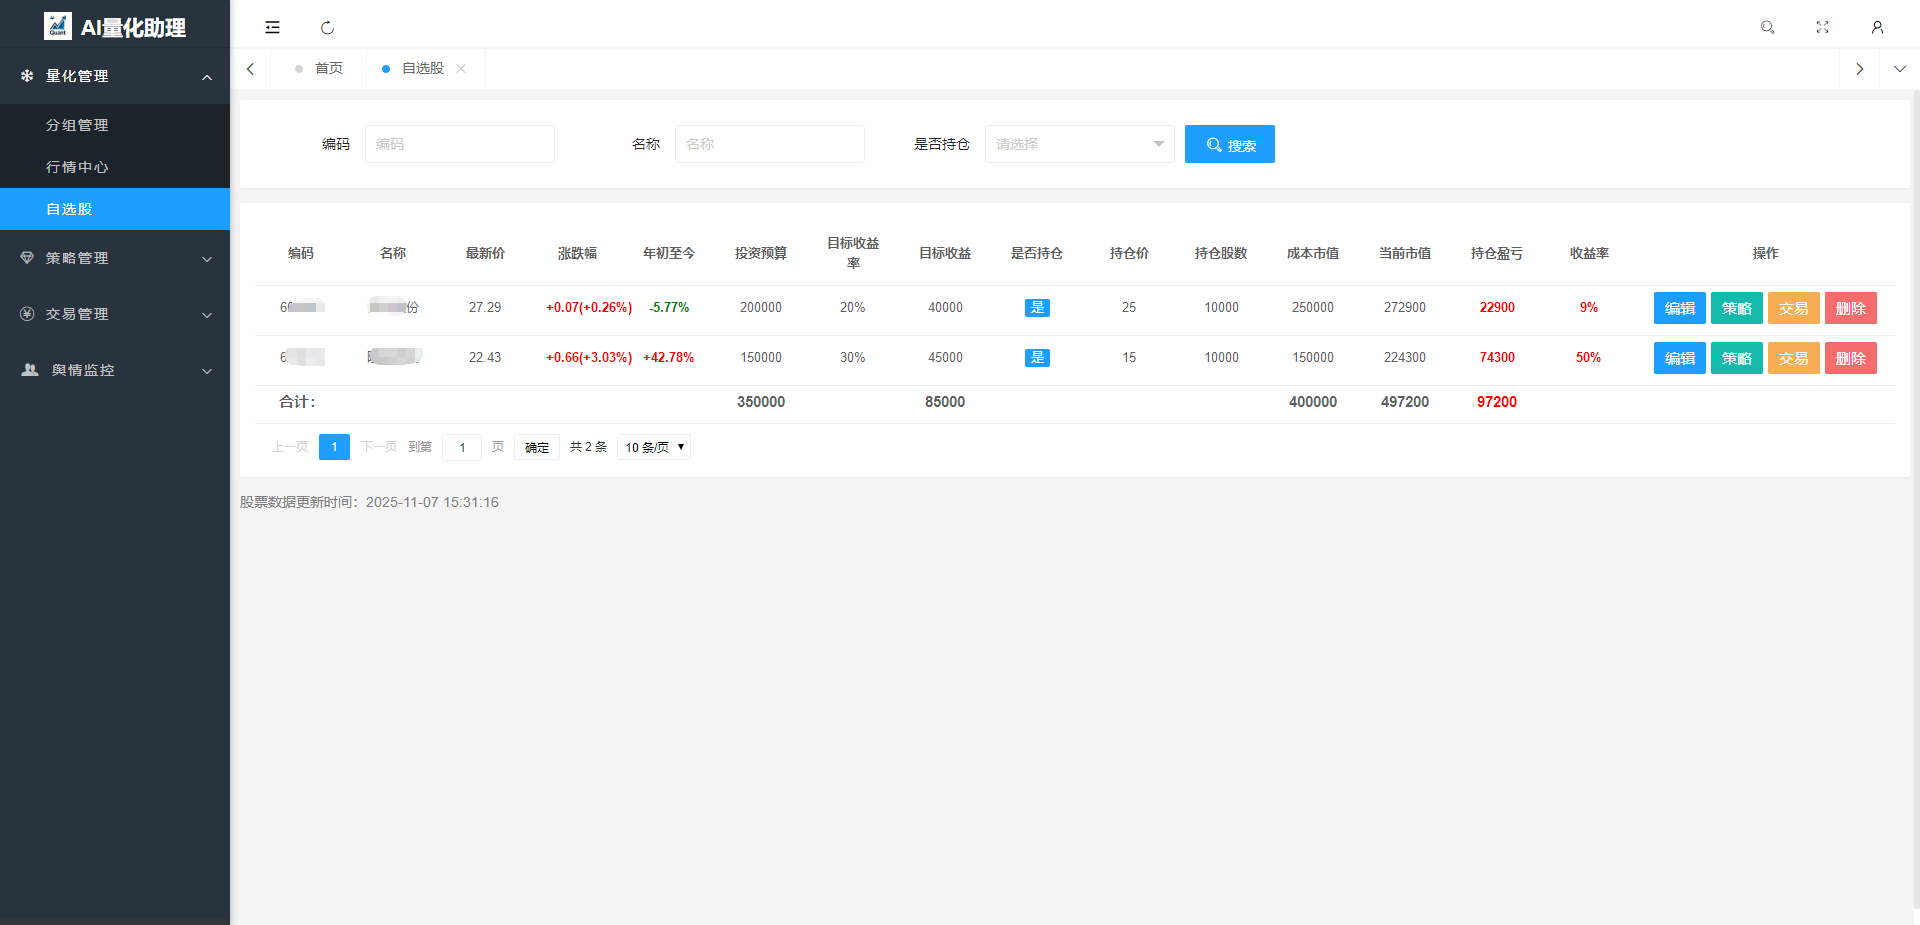Click the AI量化助理 logo

tap(115, 27)
